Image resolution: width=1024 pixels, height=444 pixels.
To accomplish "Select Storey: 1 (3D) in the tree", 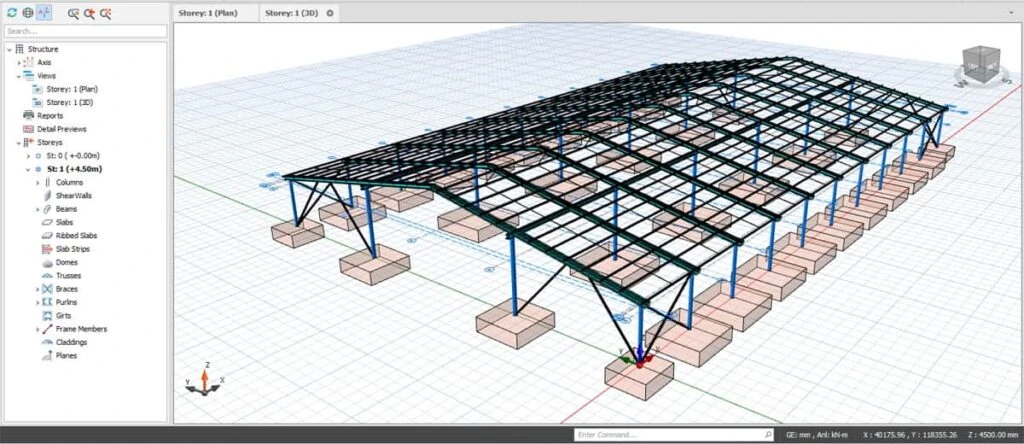I will coord(71,103).
